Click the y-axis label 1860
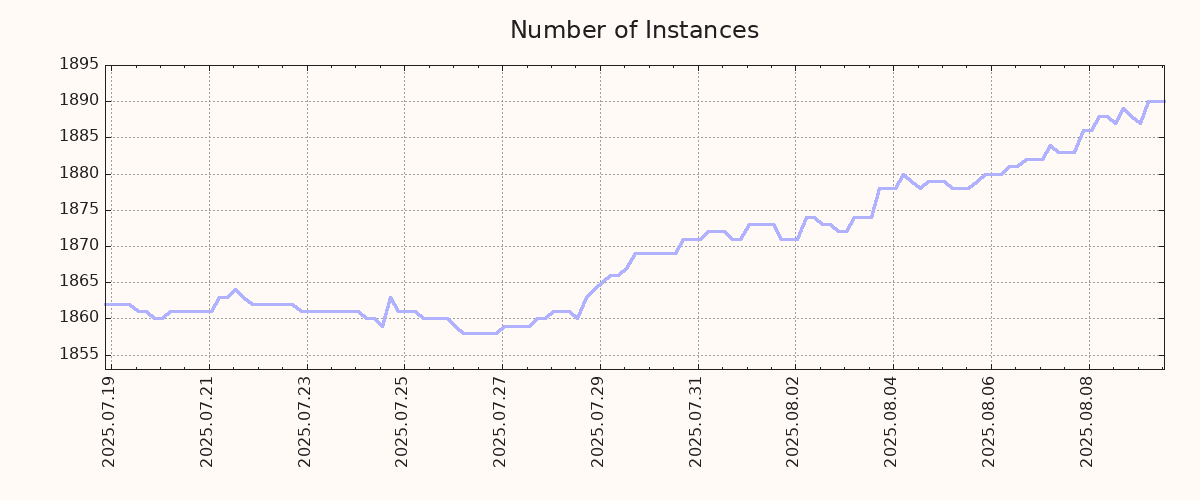Image resolution: width=1200 pixels, height=500 pixels. pyautogui.click(x=79, y=318)
